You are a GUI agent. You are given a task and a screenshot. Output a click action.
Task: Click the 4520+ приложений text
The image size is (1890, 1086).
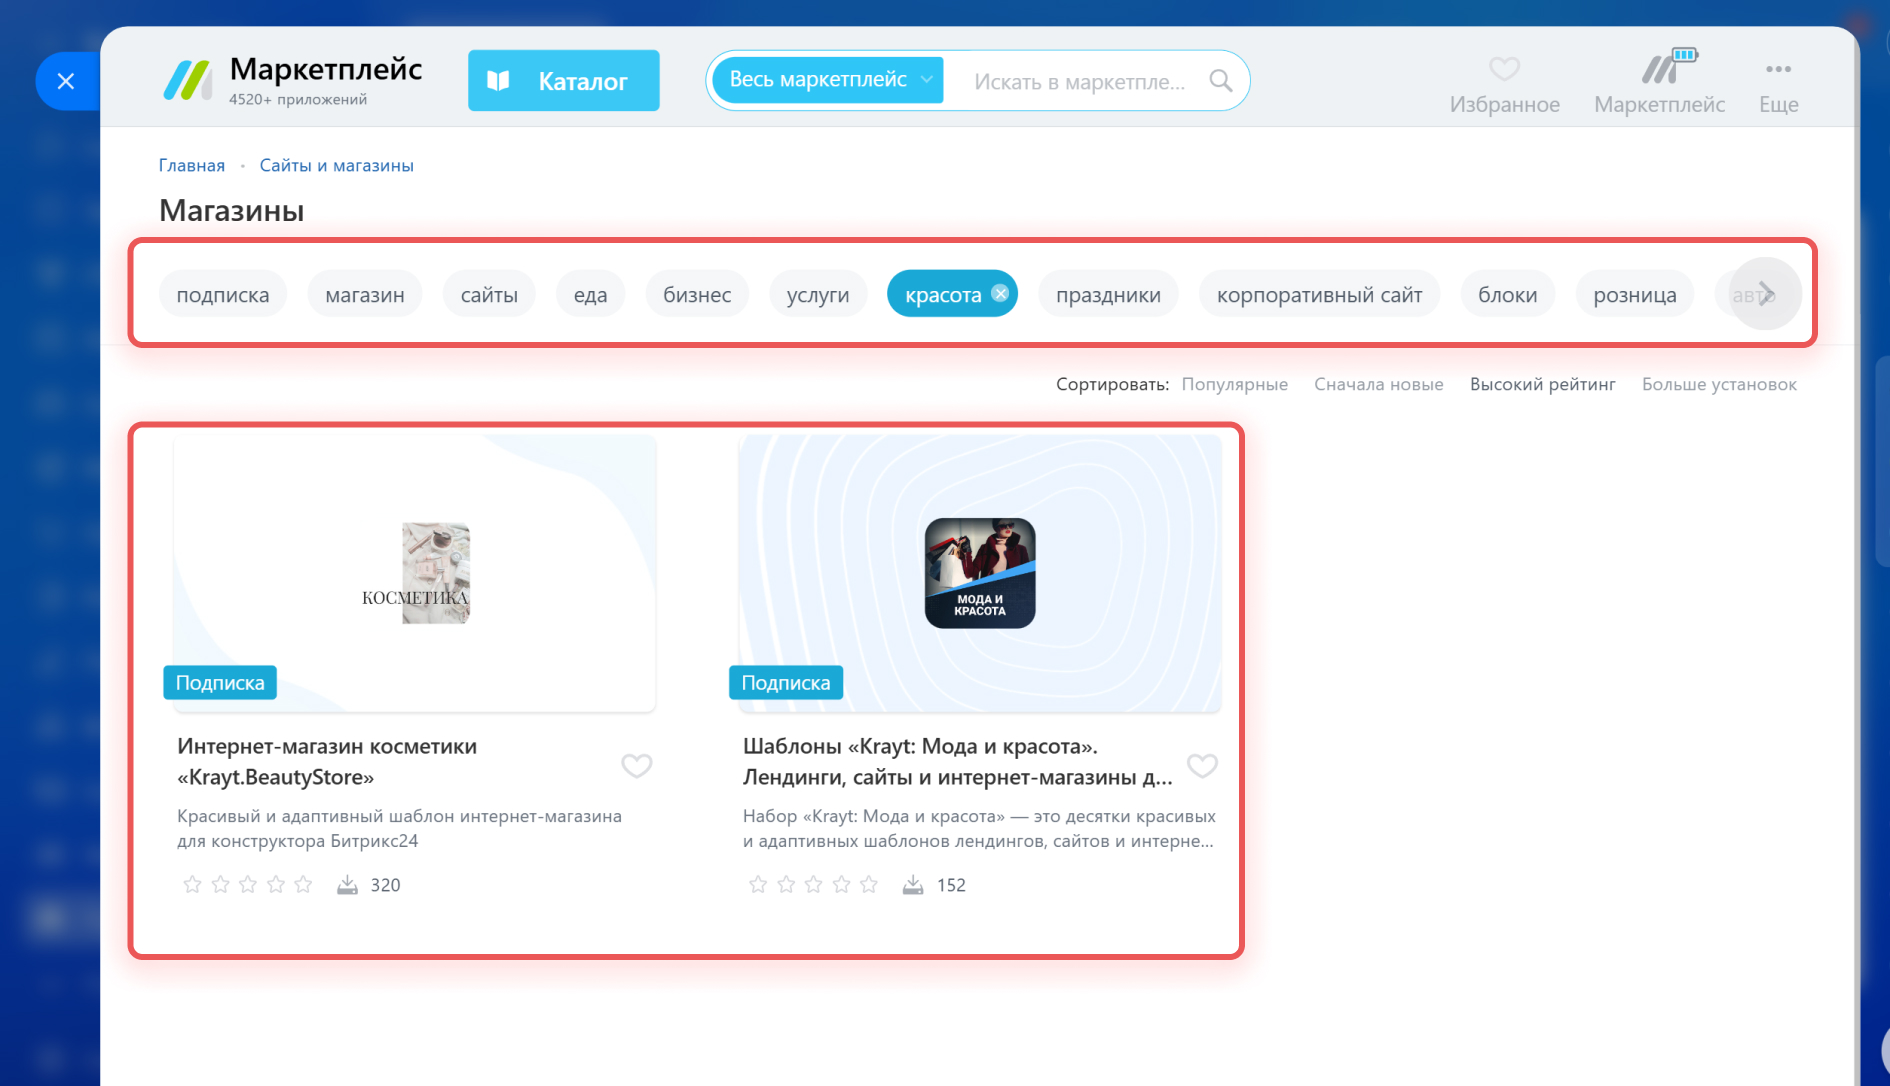point(298,100)
